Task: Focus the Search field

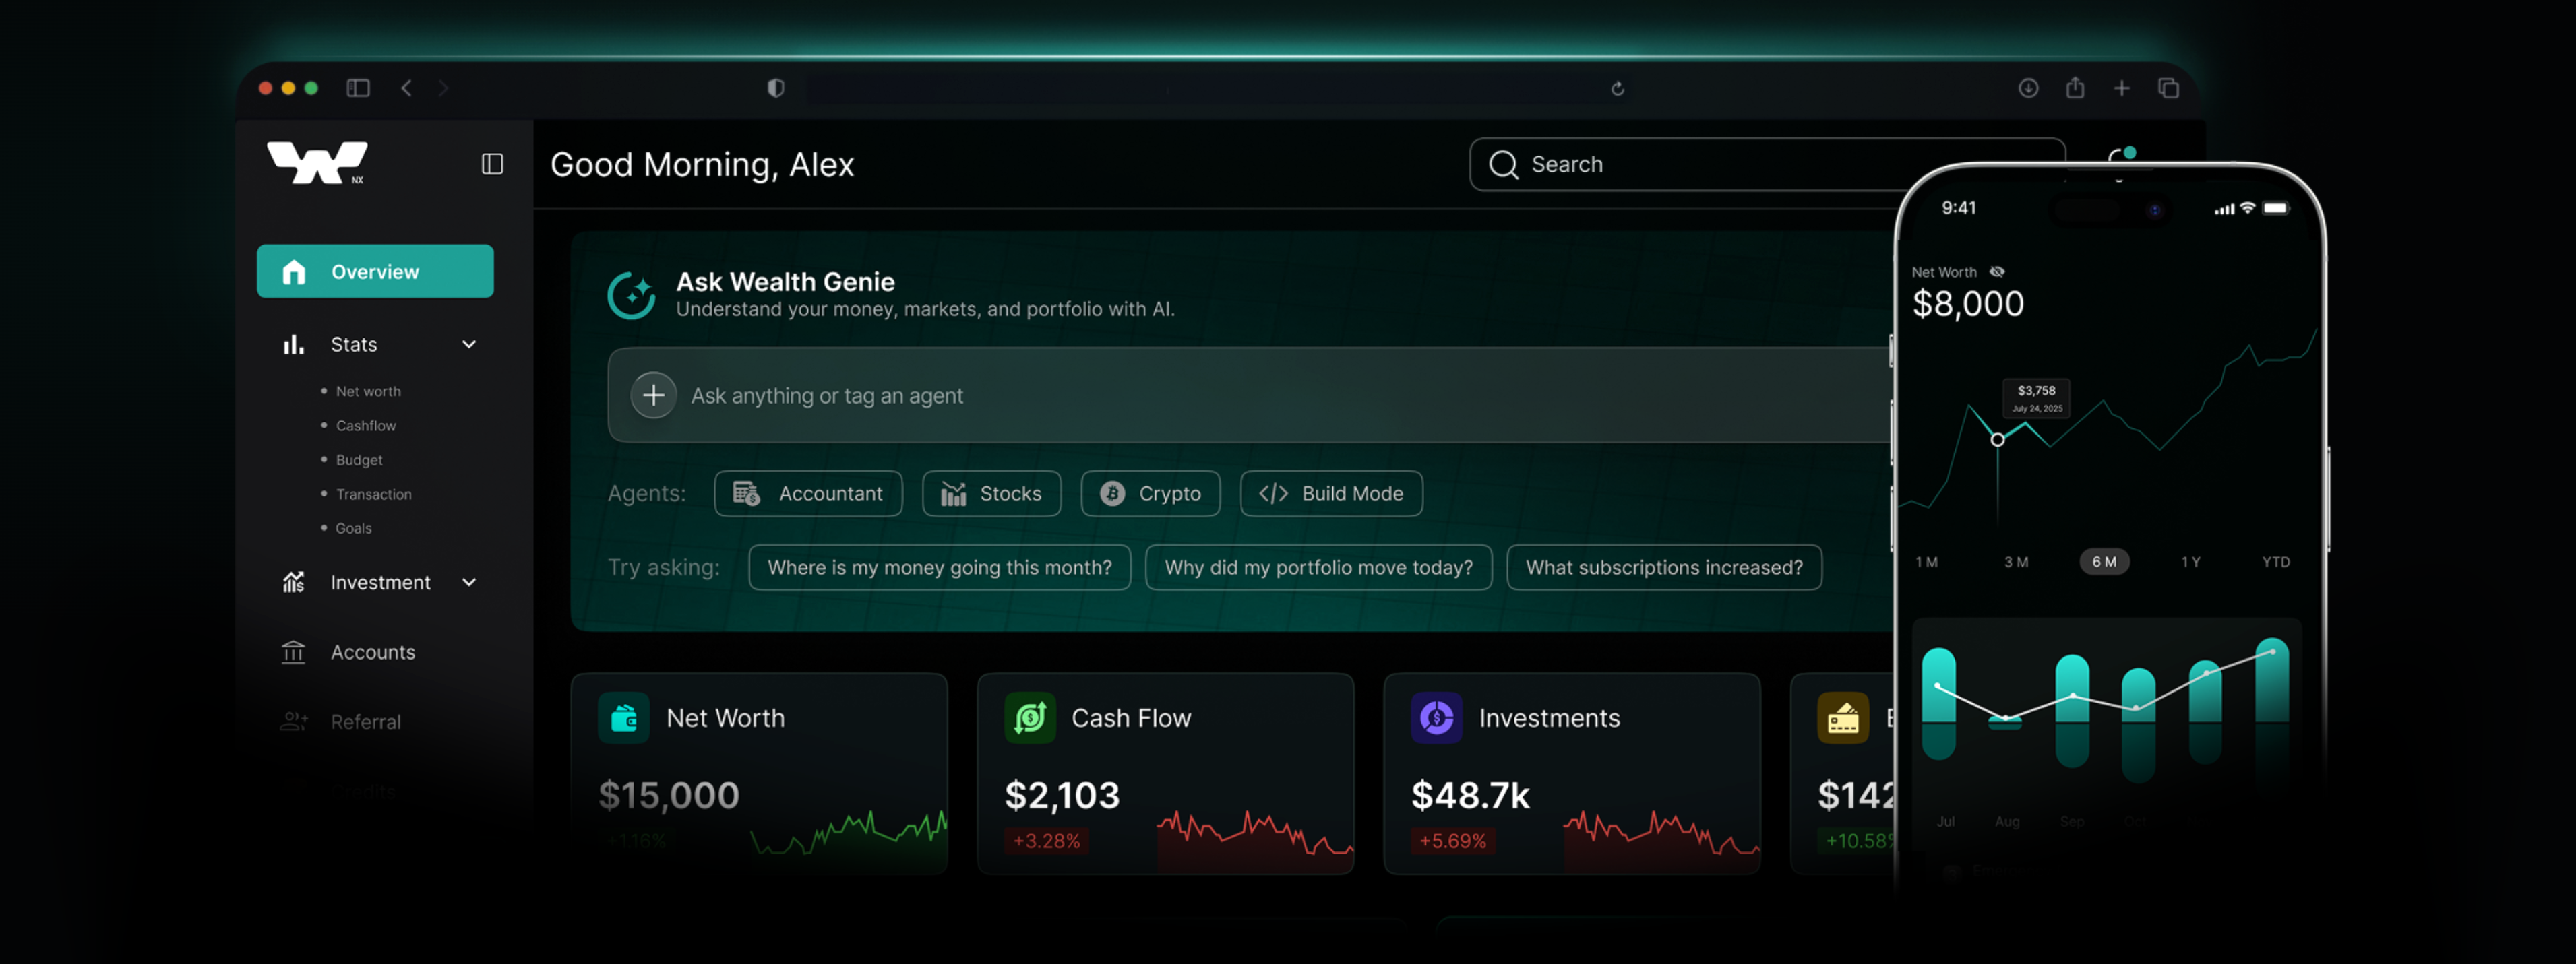Action: [x=1766, y=164]
